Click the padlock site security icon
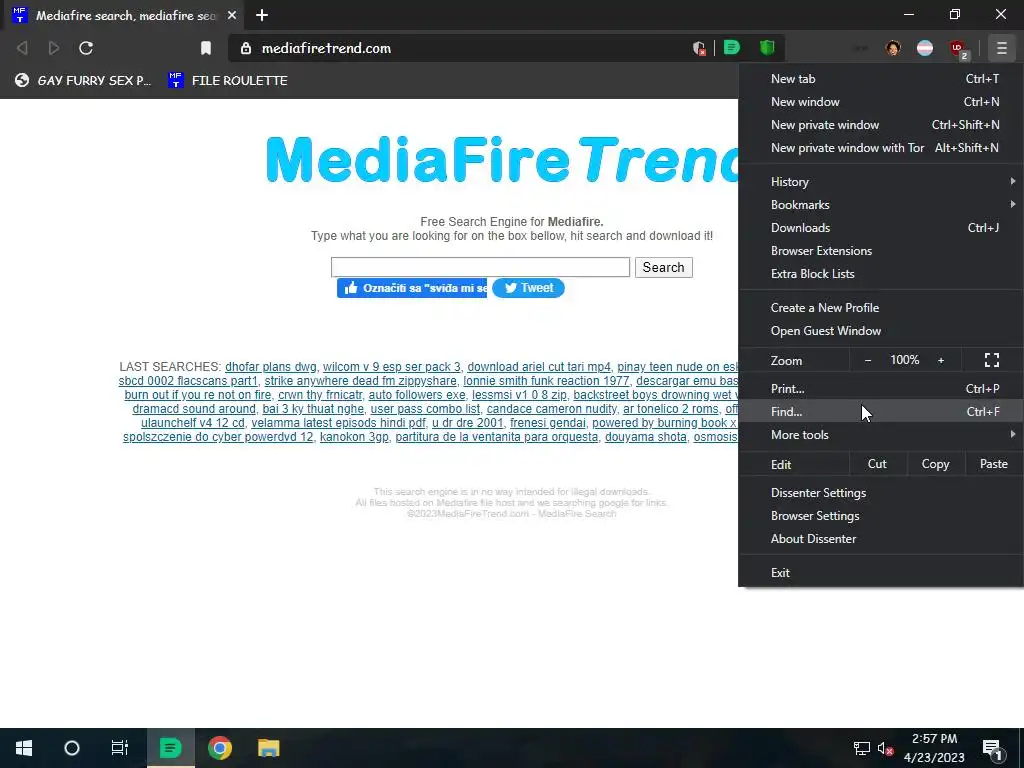Screen dimensions: 1024x768 tap(246, 48)
